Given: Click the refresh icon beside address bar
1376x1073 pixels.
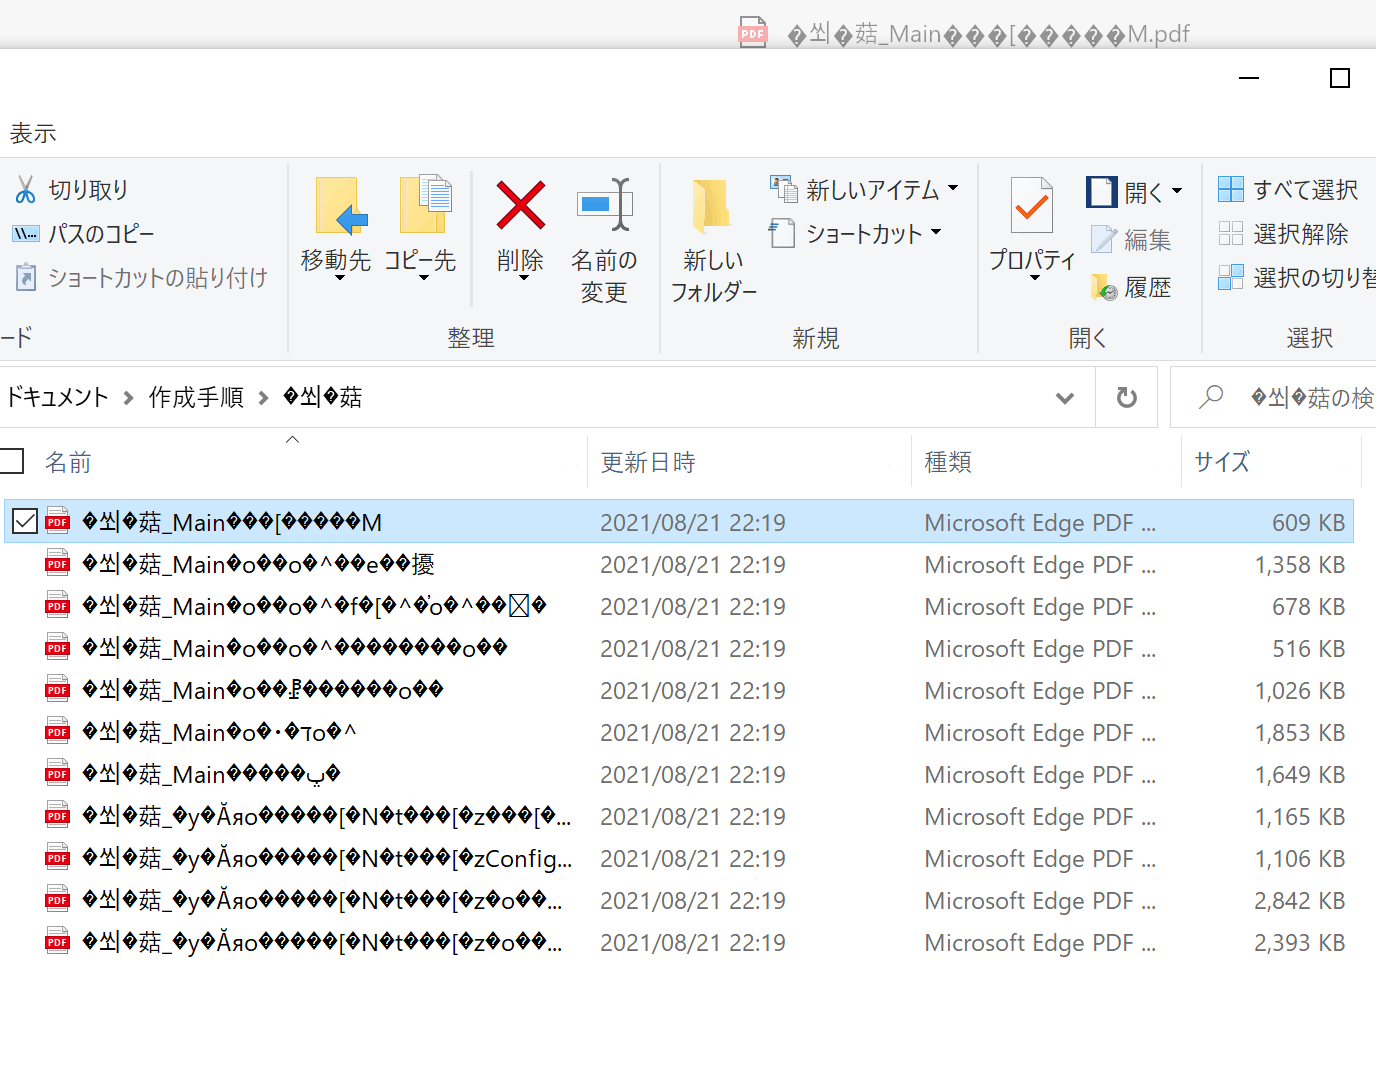Looking at the screenshot, I should click(x=1126, y=398).
